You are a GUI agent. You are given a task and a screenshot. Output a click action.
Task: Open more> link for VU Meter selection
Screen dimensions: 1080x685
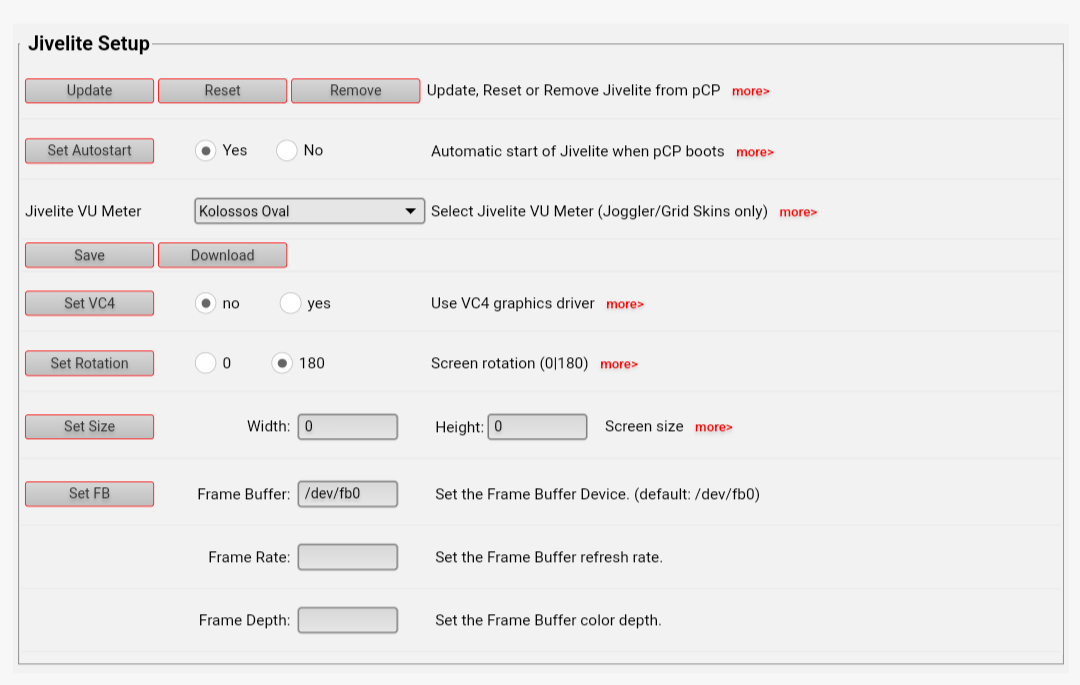pos(798,212)
